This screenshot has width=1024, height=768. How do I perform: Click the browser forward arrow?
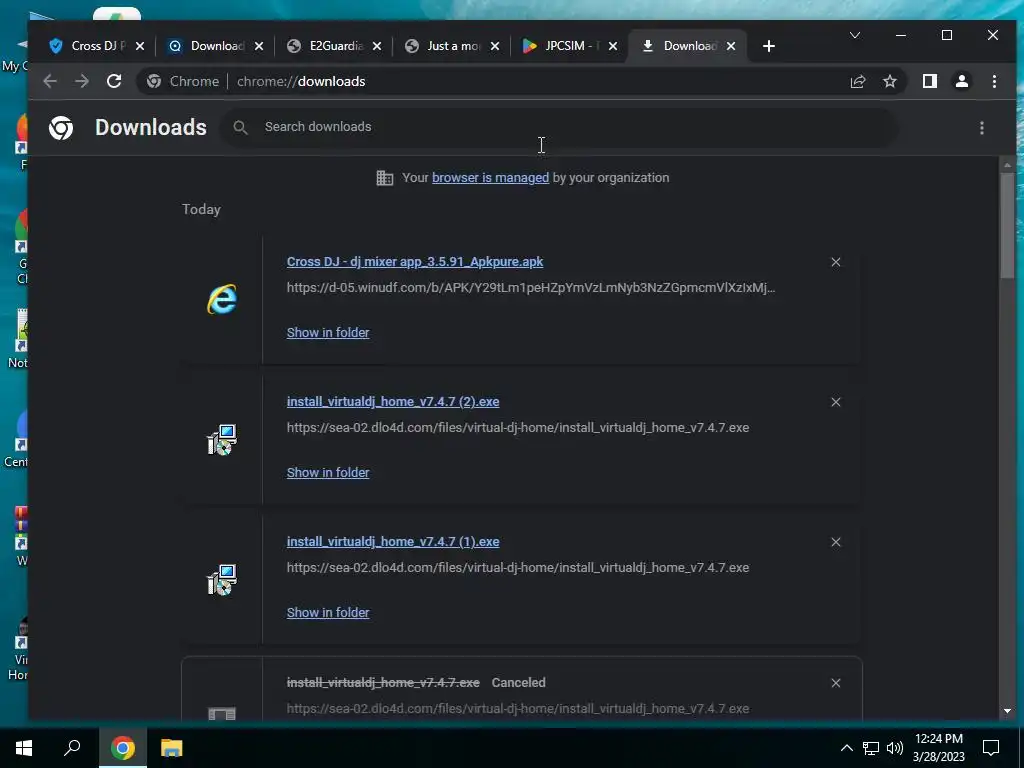pos(82,81)
